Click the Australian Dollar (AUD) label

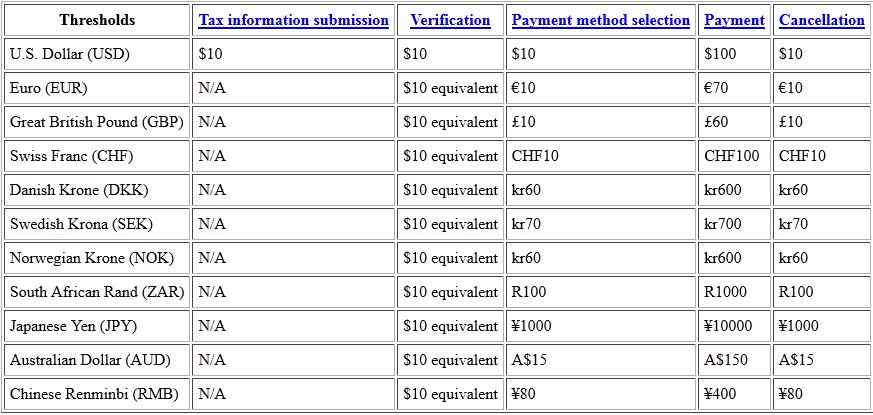(90, 360)
